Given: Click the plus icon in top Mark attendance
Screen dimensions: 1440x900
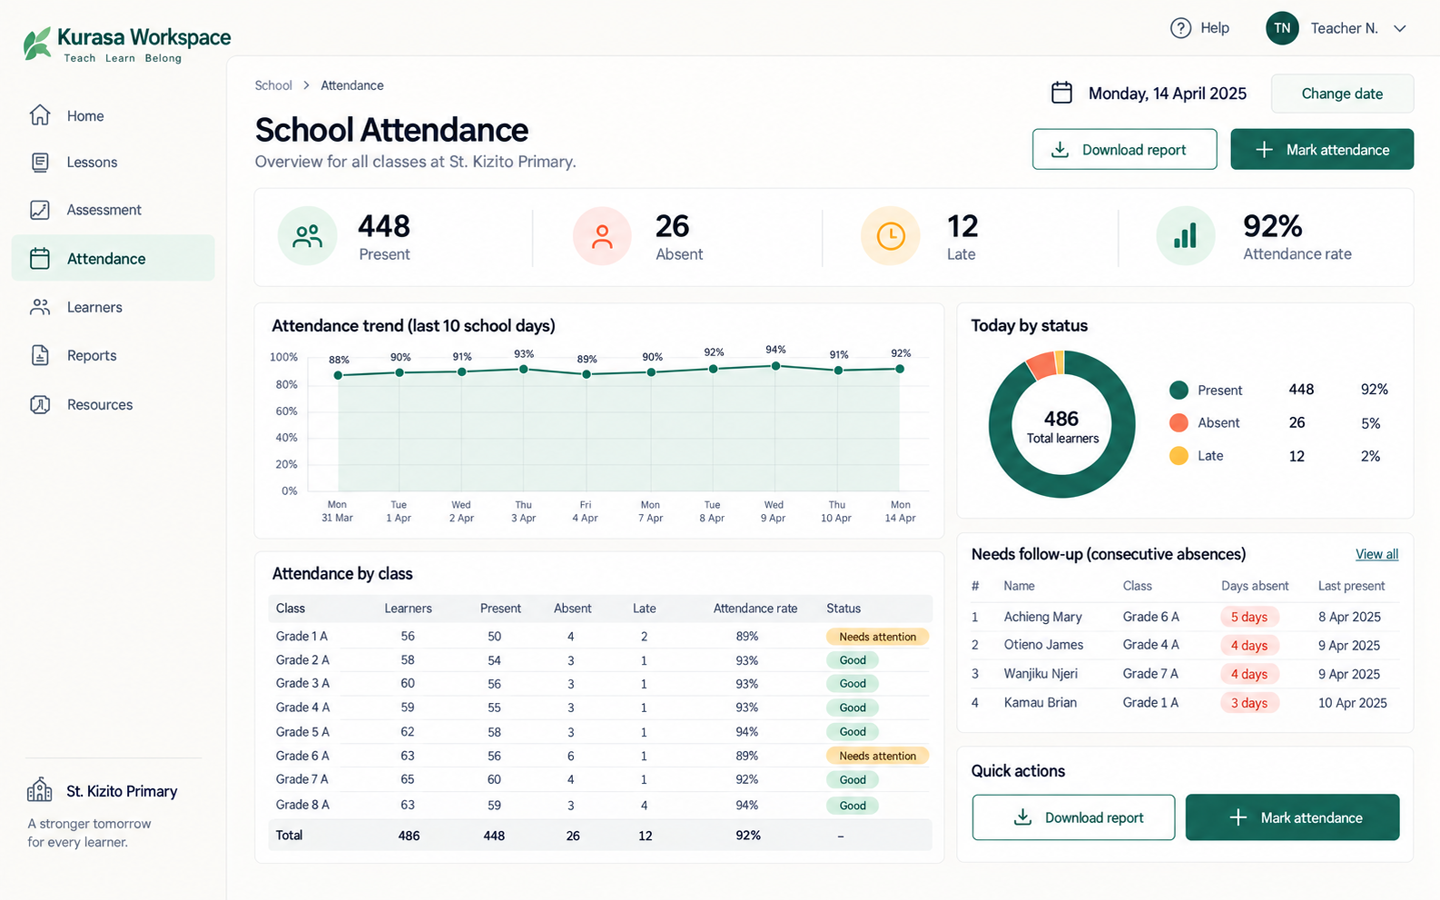Looking at the screenshot, I should [1264, 149].
